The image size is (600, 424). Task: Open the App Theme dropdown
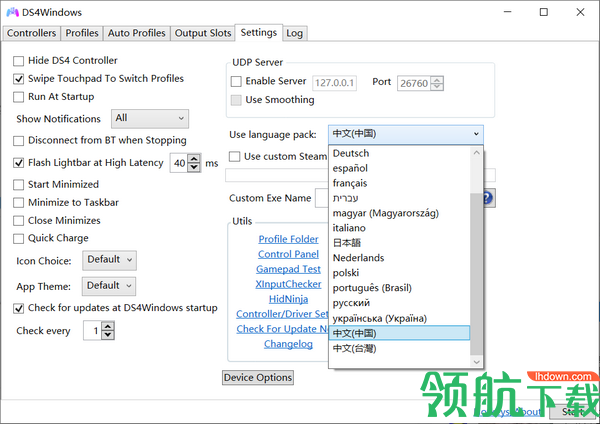[109, 286]
